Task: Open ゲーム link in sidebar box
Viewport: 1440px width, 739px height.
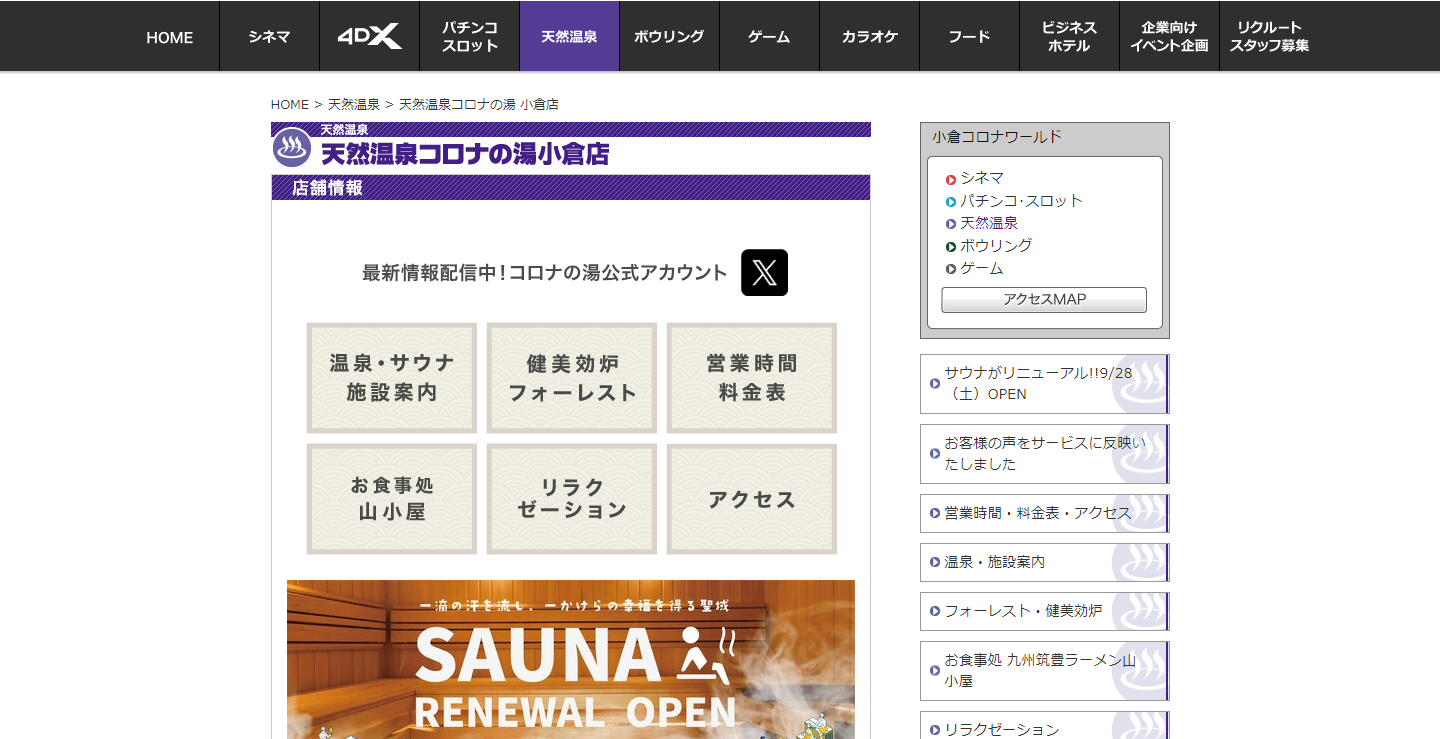Action: pos(982,268)
